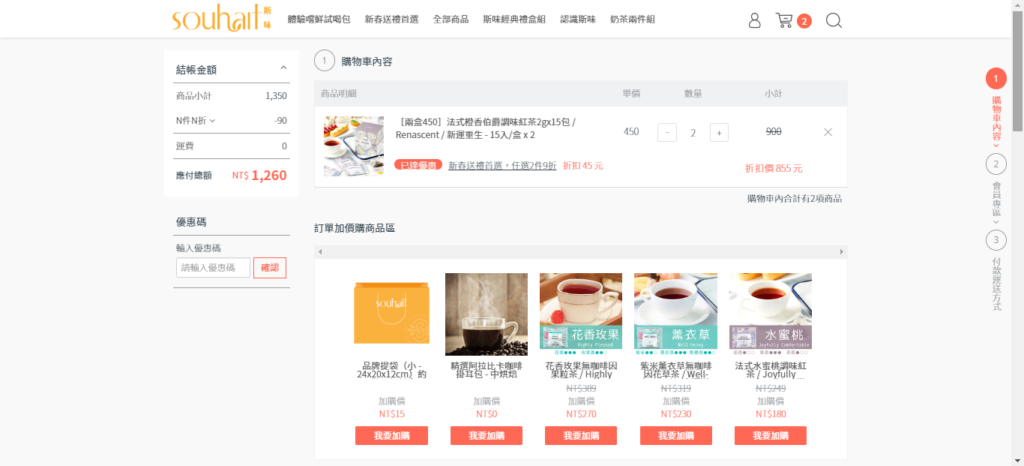Remove the tea item with X icon
Viewport: 1024px width, 466px height.
point(828,132)
